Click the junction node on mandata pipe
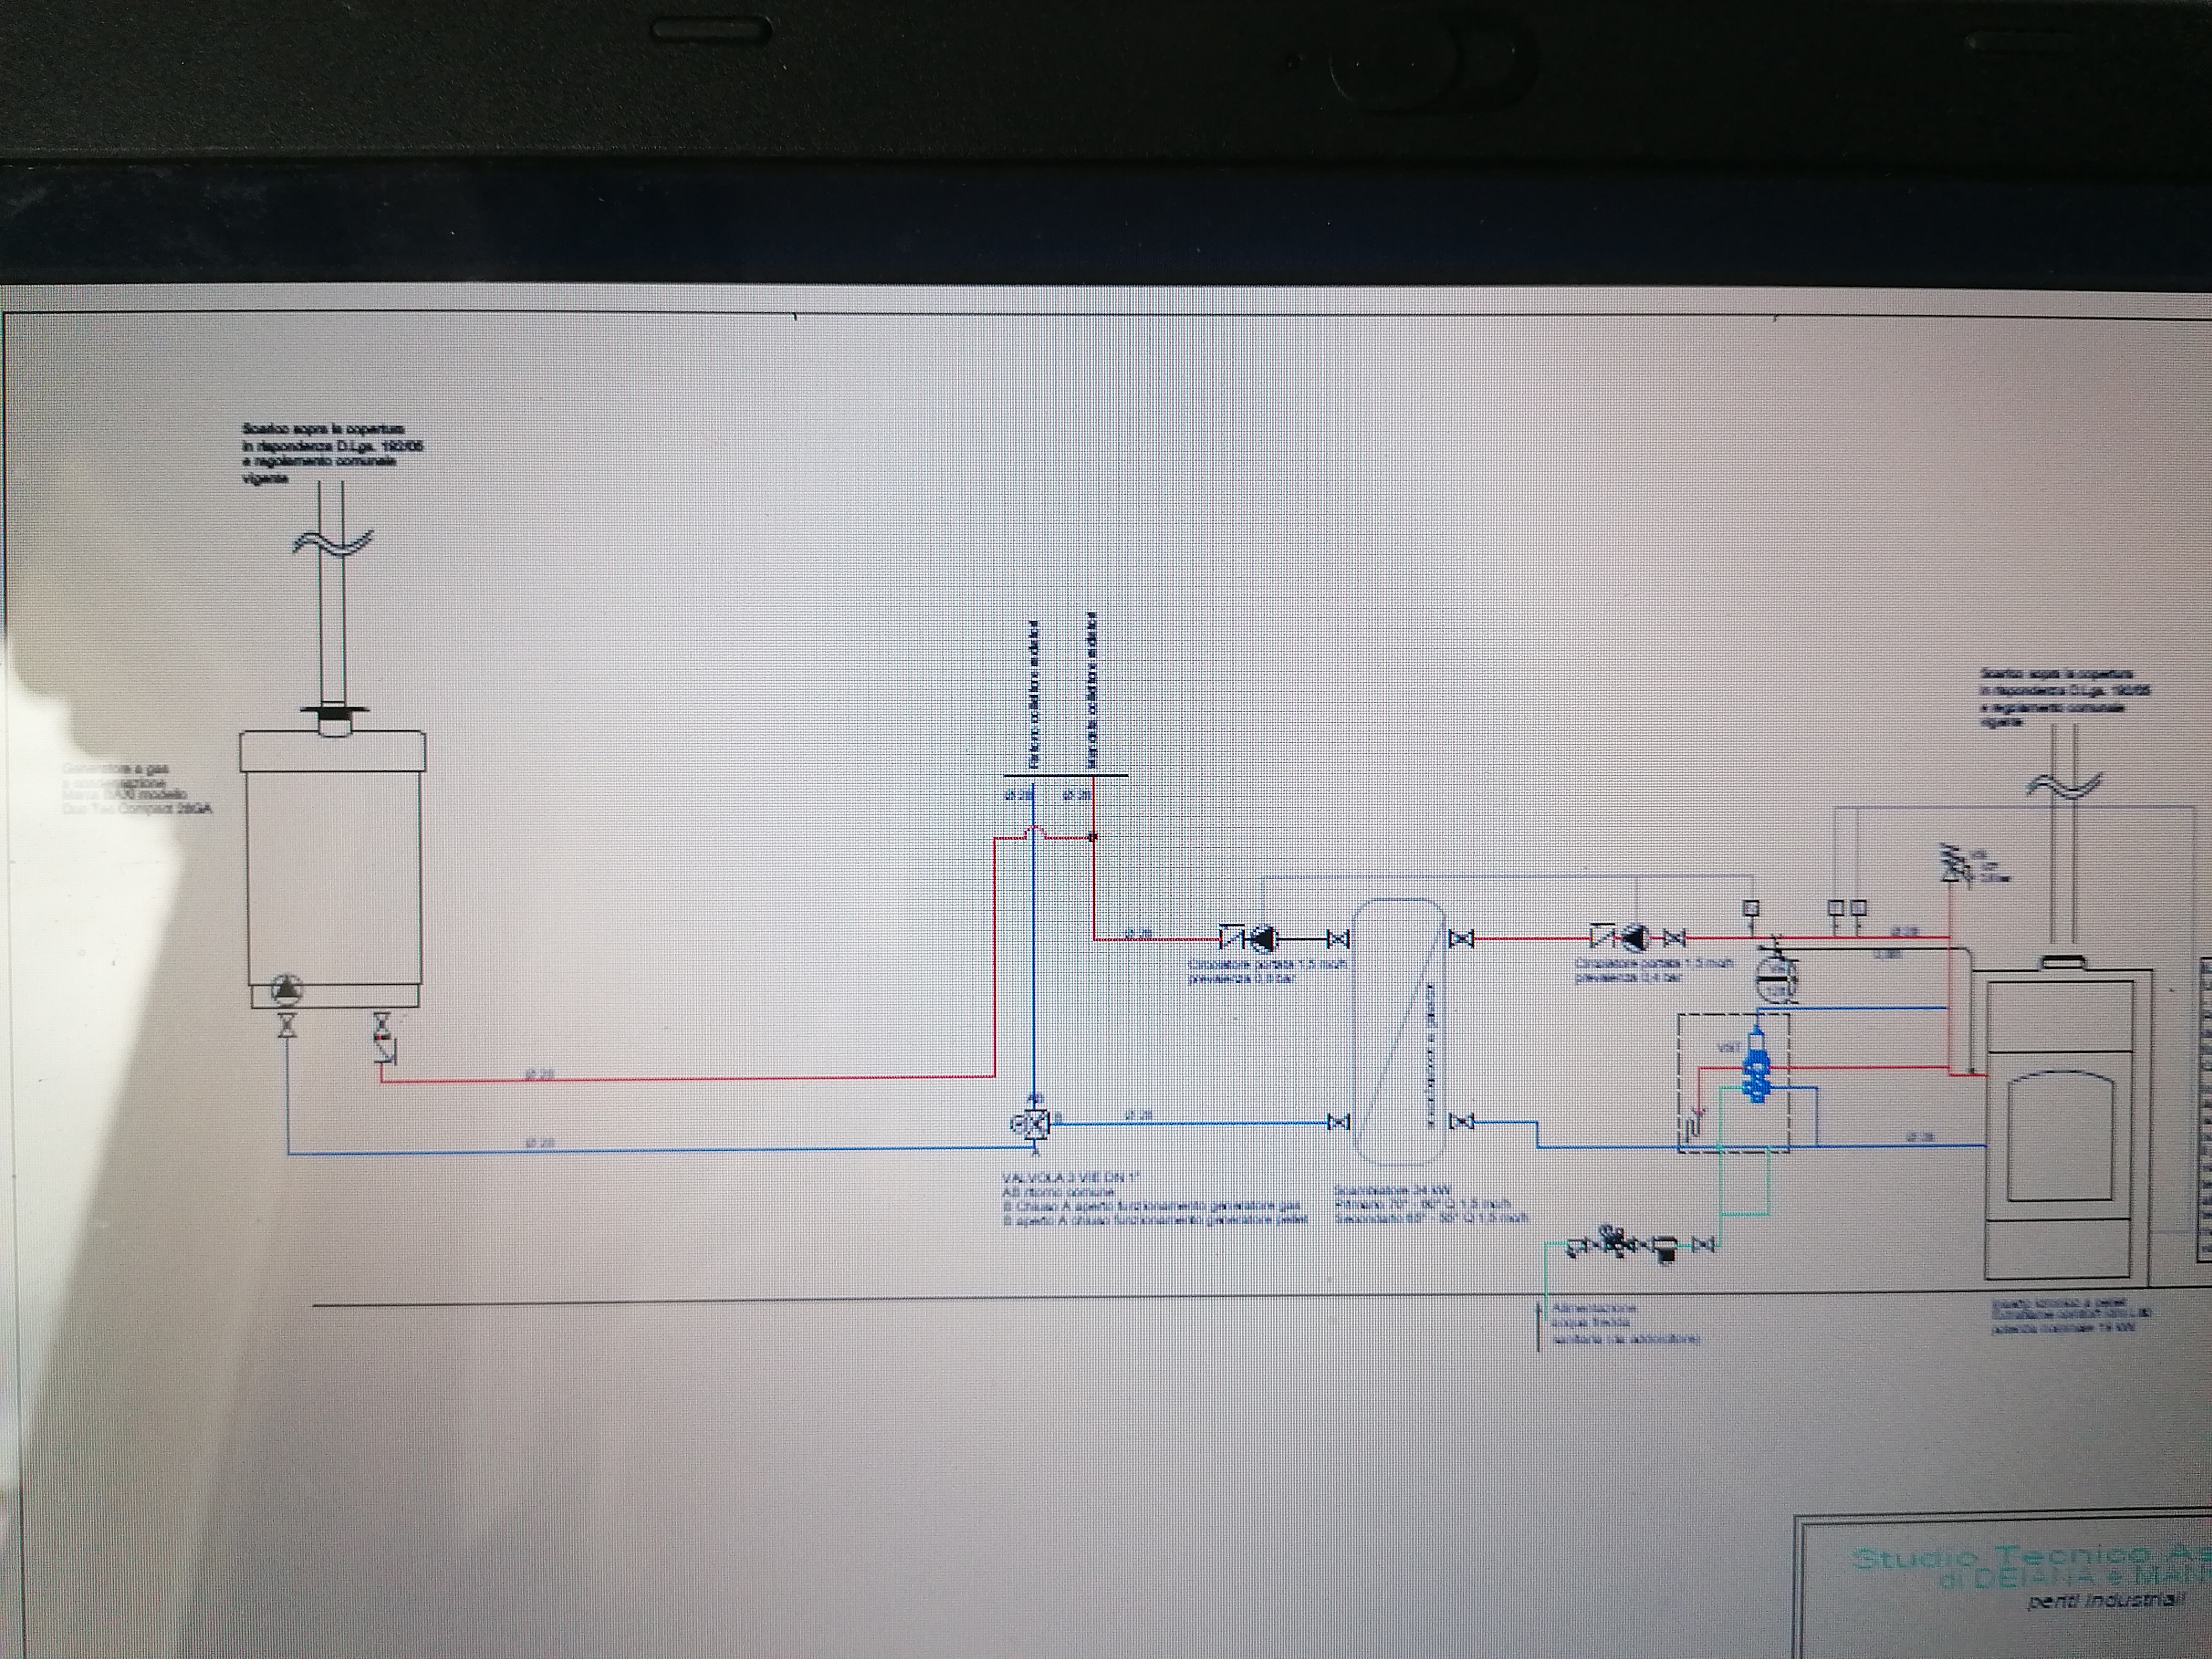Screen dimensions: 2212x1659 (1093, 837)
